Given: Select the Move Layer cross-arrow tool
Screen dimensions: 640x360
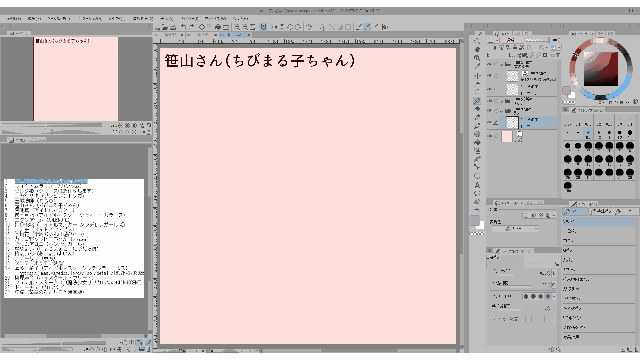Looking at the screenshot, I should pyautogui.click(x=477, y=76).
